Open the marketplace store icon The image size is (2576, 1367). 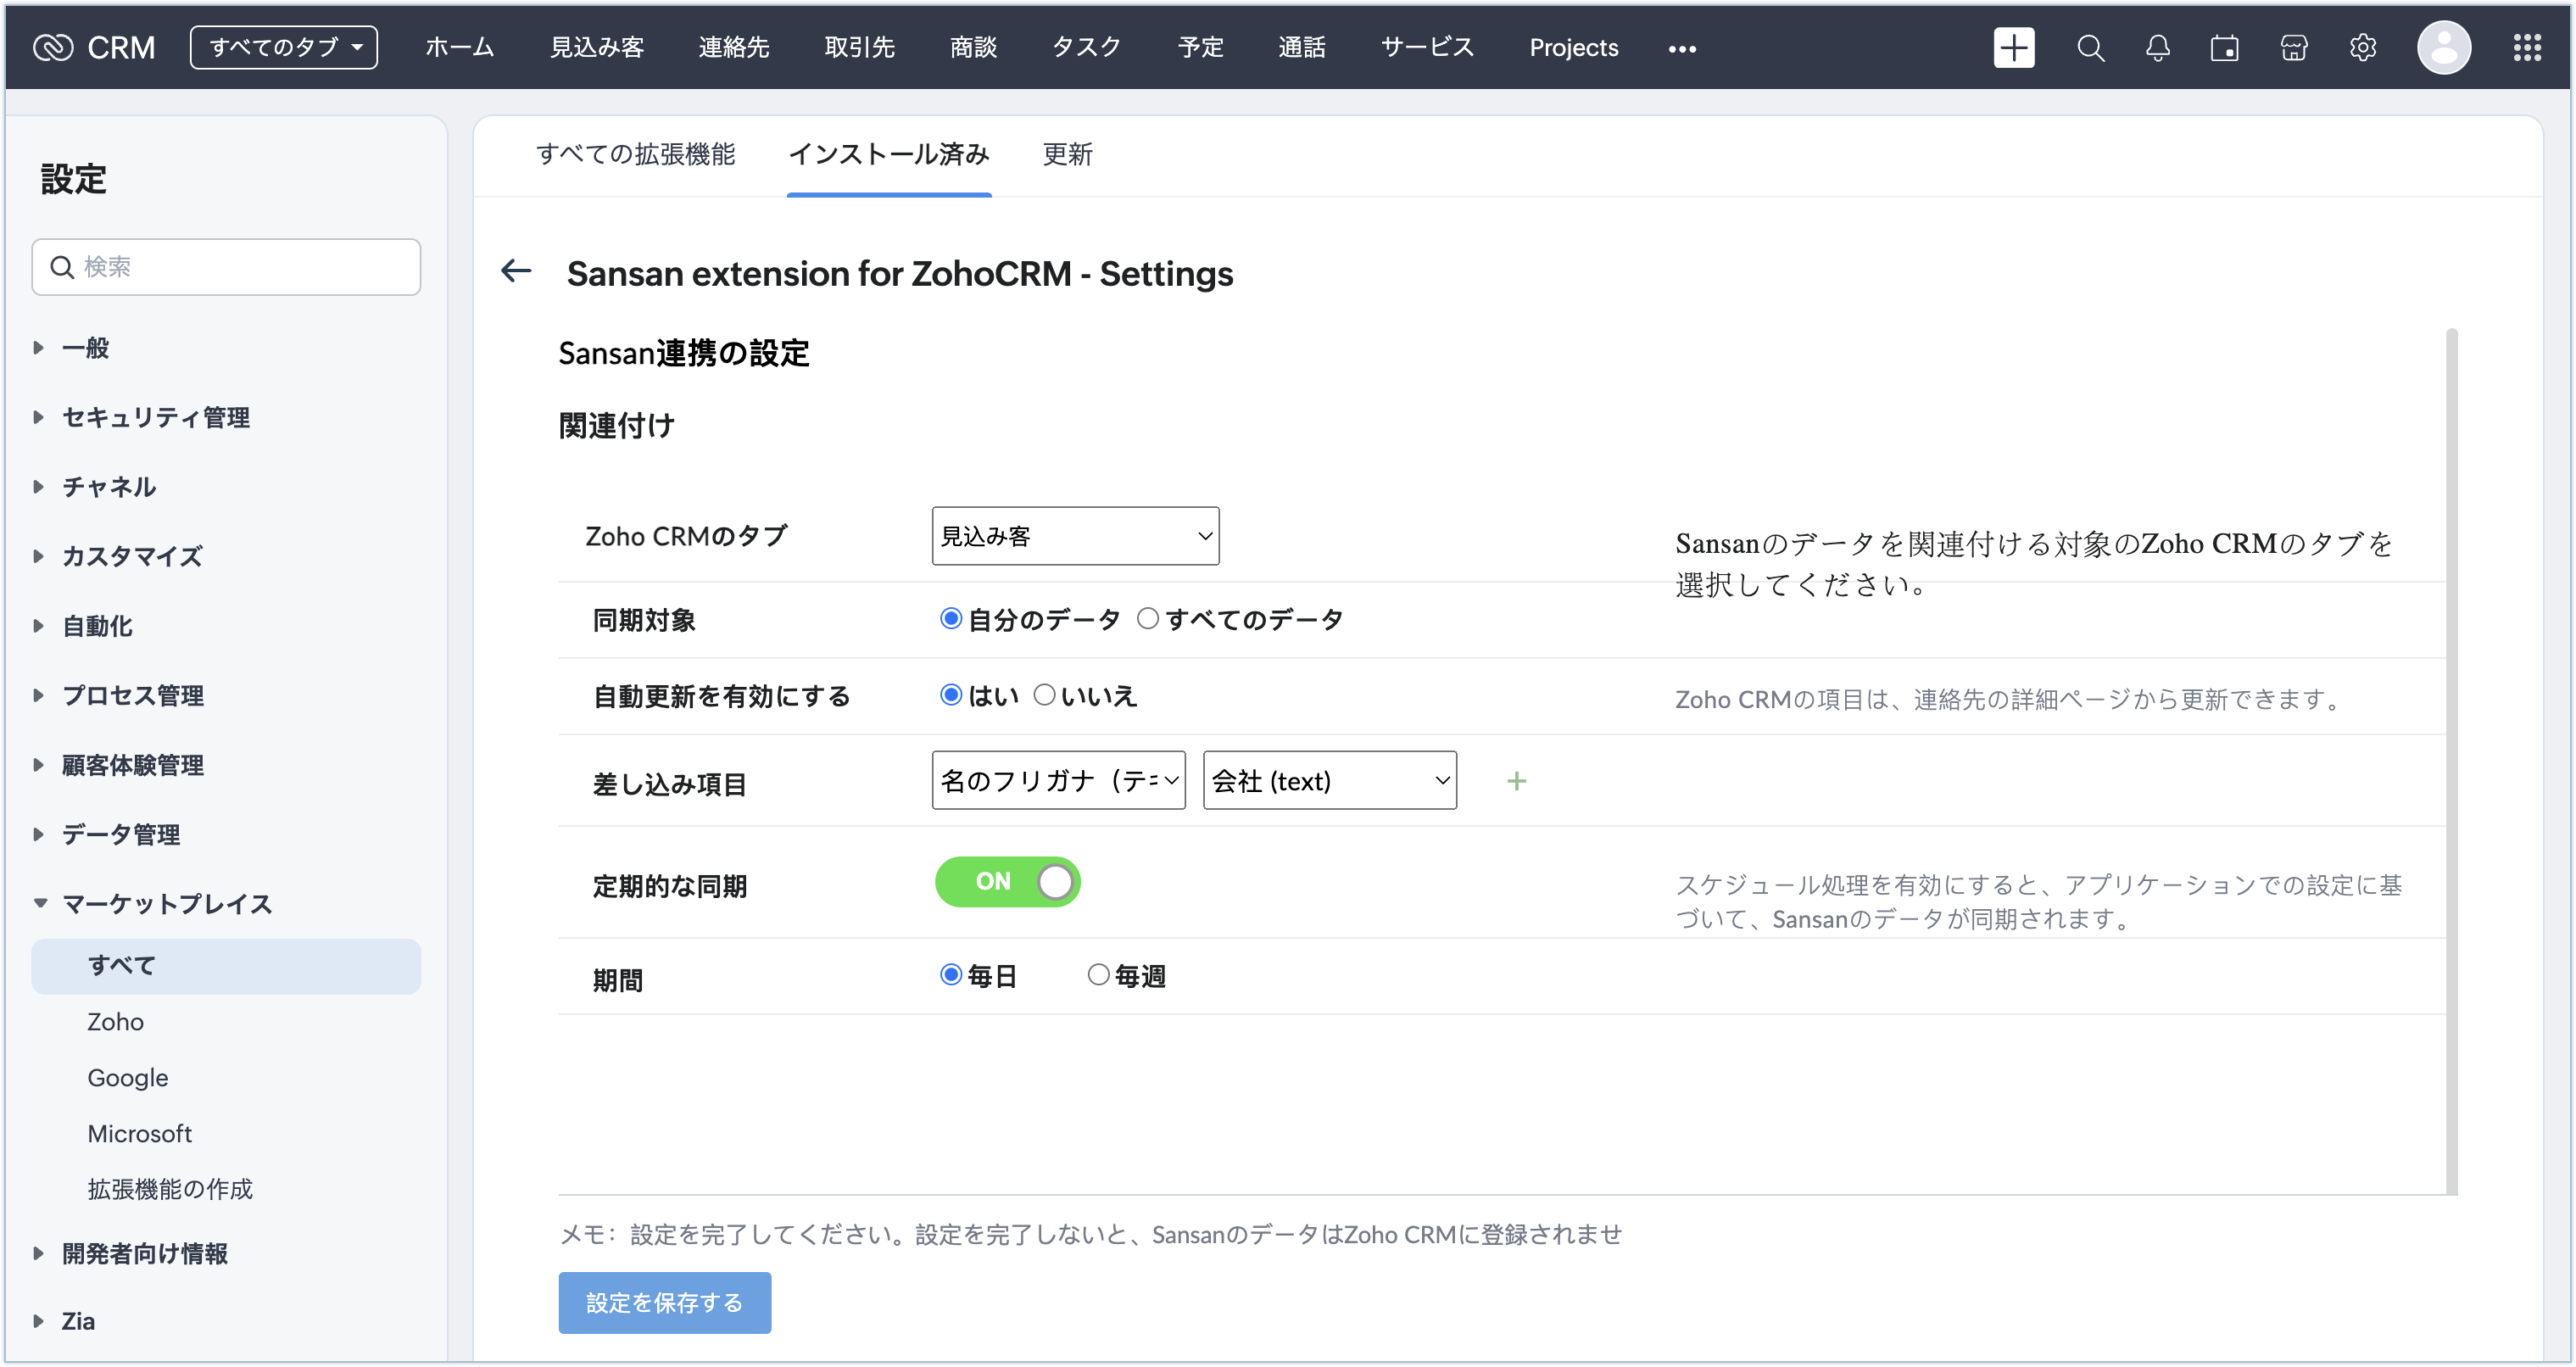click(x=2293, y=47)
